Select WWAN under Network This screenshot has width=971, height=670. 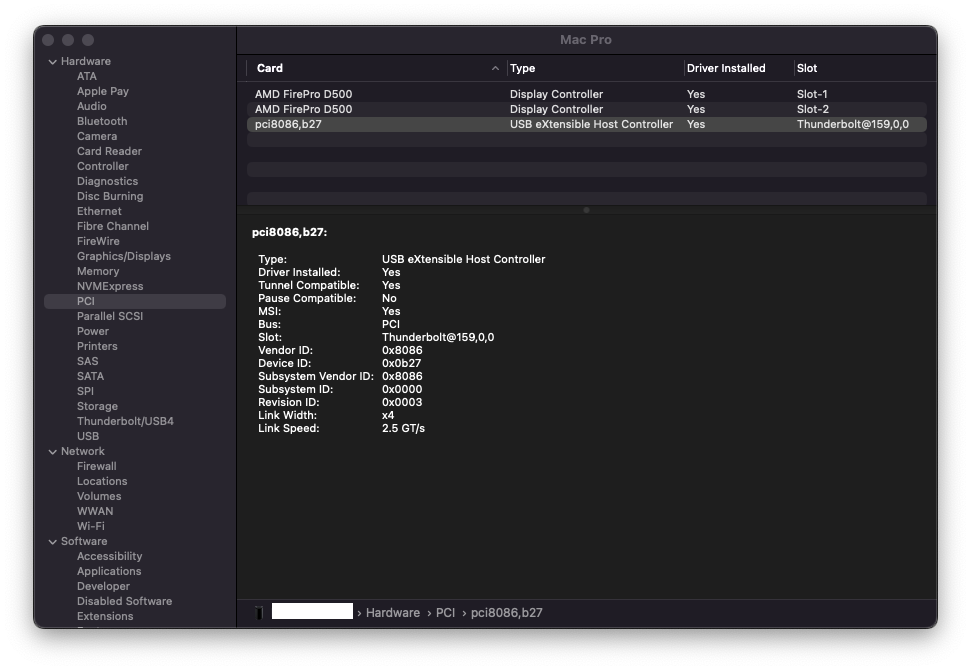(x=95, y=511)
